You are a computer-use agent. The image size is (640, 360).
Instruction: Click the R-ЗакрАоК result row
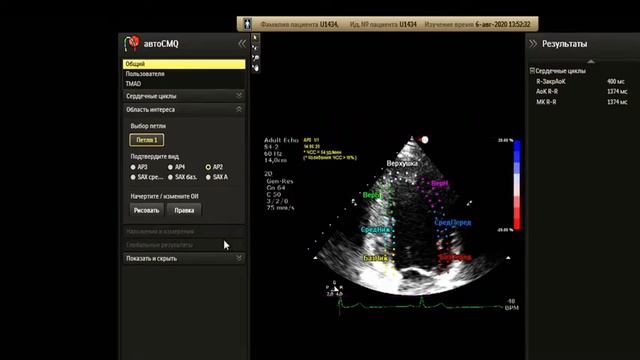pyautogui.click(x=582, y=81)
